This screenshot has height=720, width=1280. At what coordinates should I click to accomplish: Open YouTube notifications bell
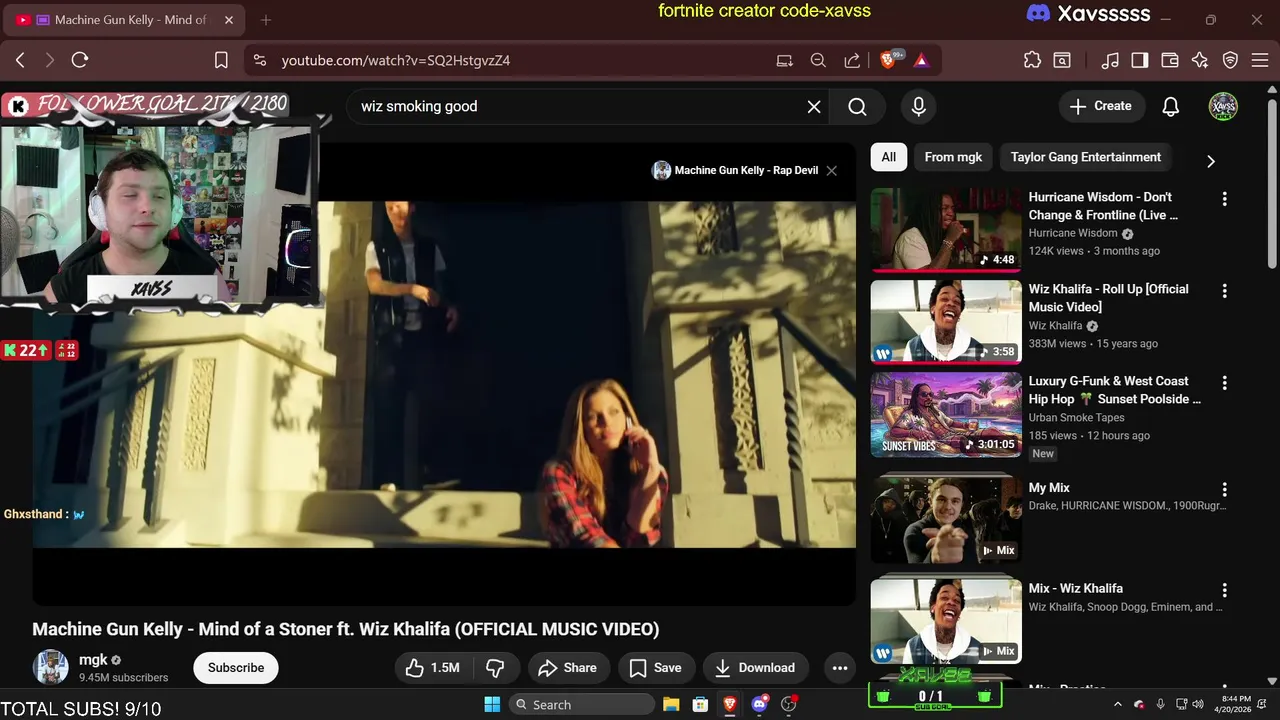[1171, 106]
